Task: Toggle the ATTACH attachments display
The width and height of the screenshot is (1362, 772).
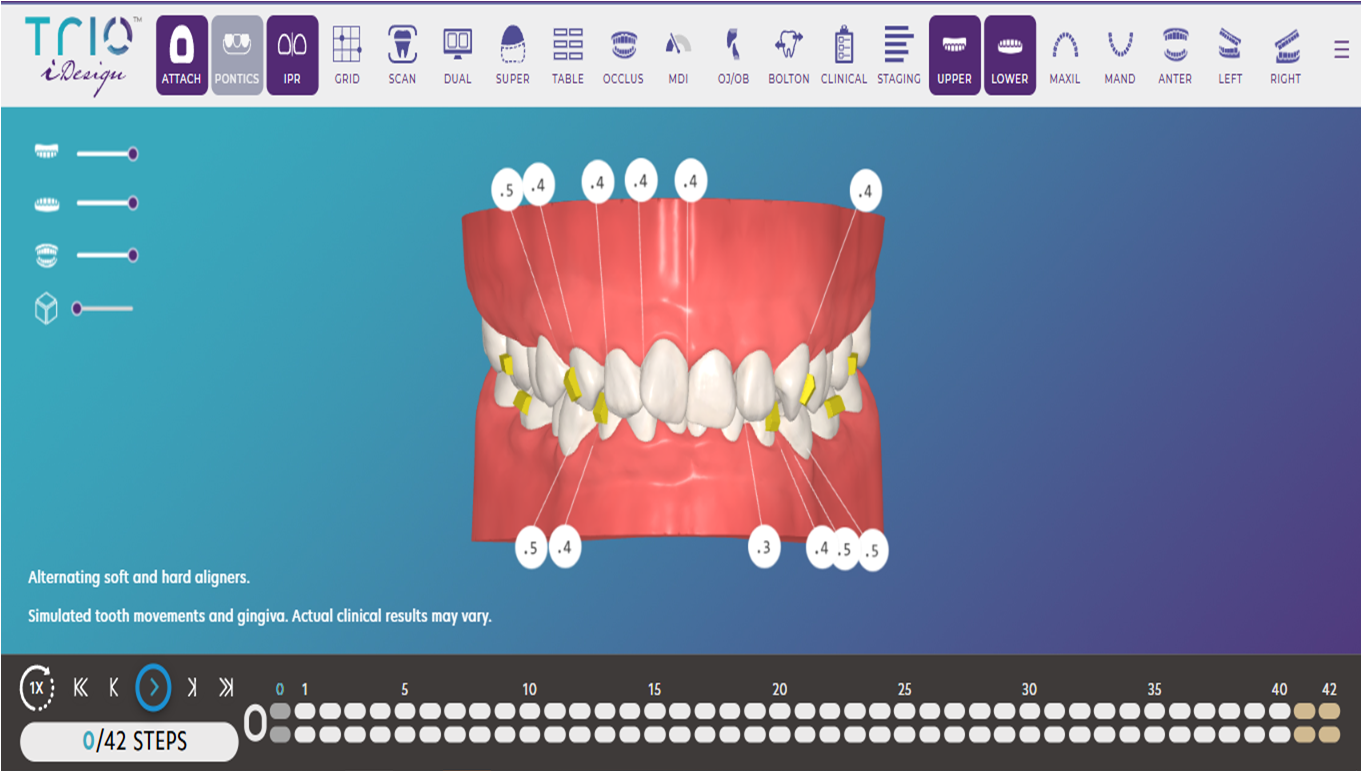Action: [x=182, y=56]
